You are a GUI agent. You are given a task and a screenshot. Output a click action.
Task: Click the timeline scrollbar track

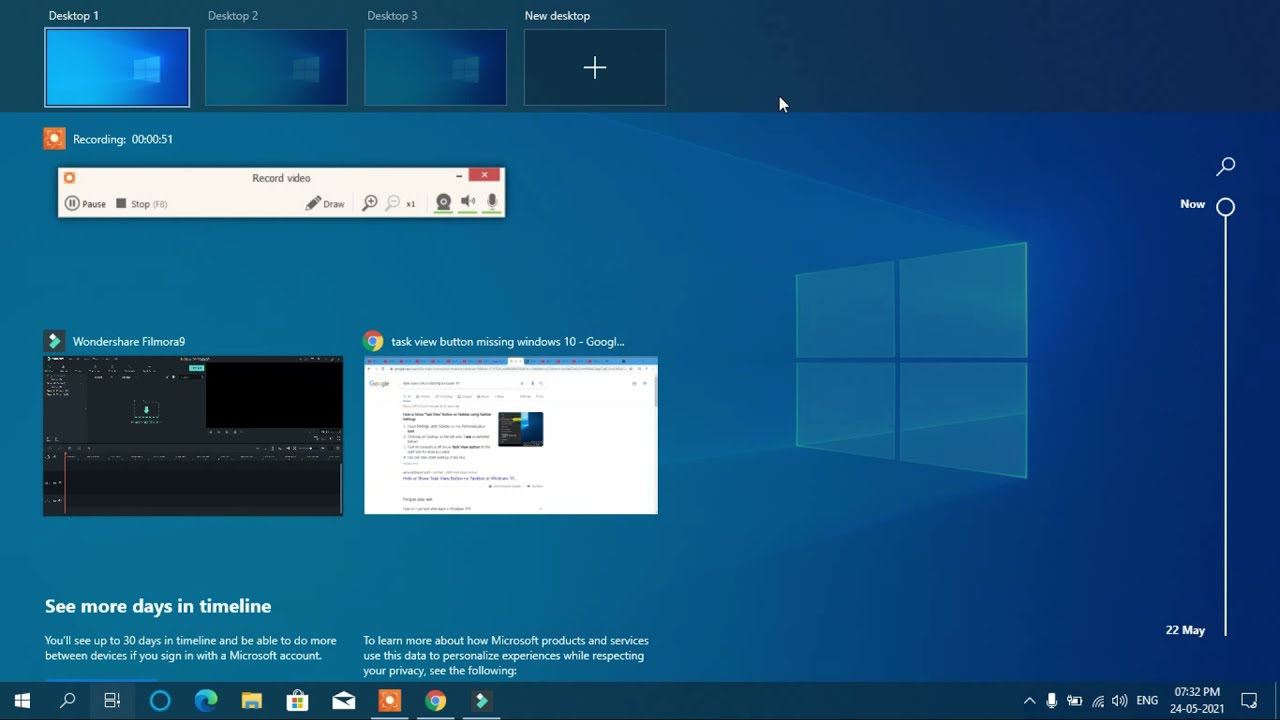pos(1226,425)
